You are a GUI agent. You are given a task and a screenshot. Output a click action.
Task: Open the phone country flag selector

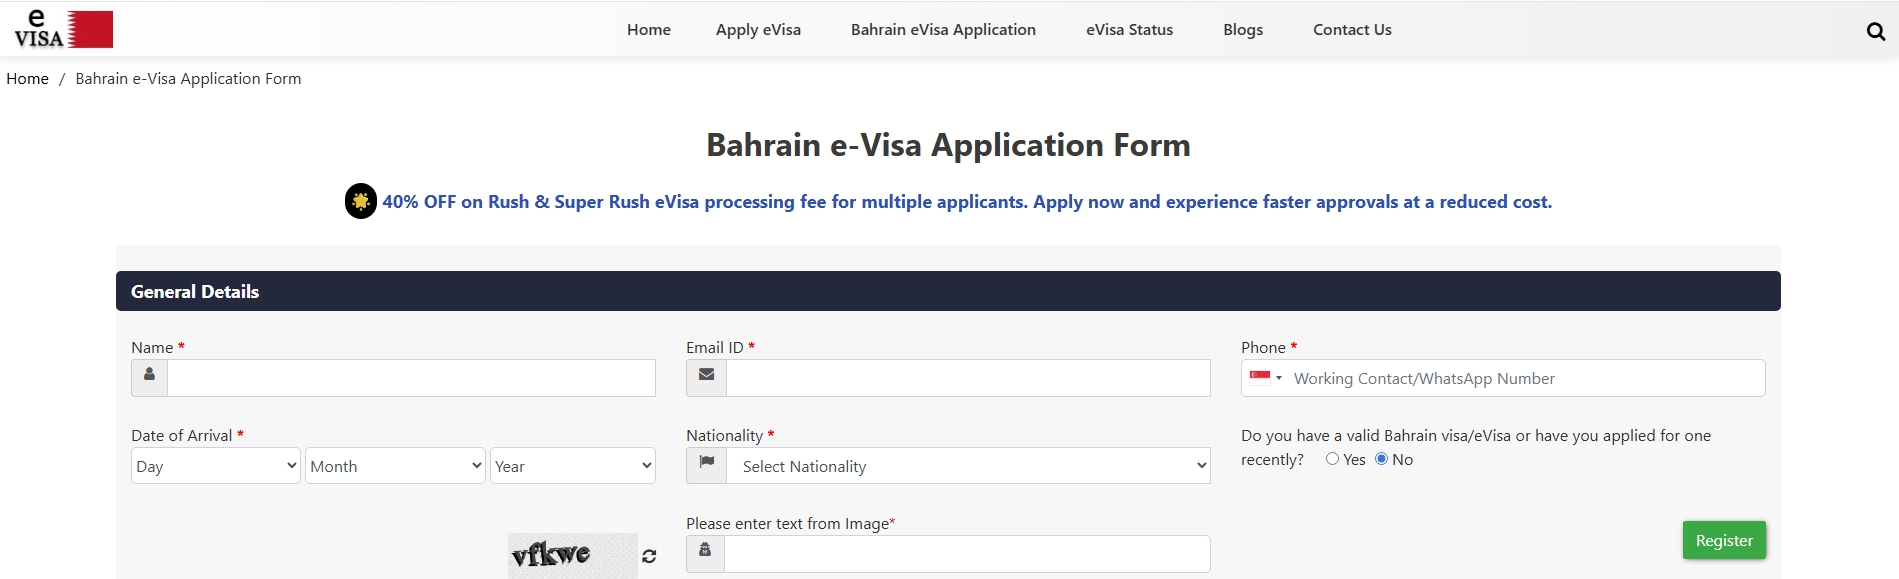[1265, 378]
